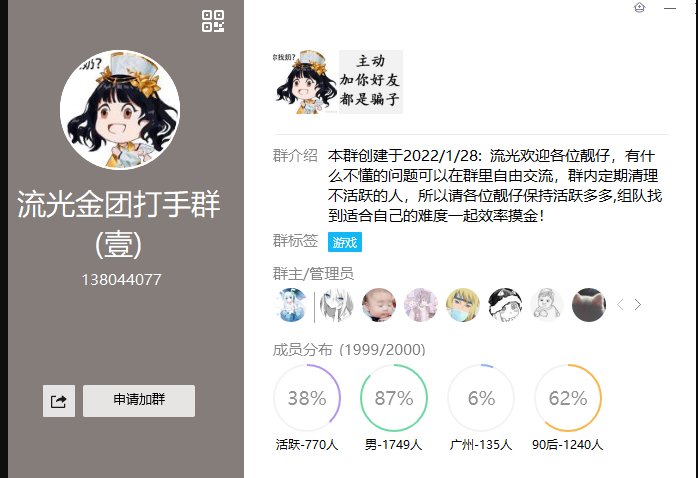This screenshot has width=698, height=478.
Task: Click the 87% male members ring
Action: [x=394, y=398]
